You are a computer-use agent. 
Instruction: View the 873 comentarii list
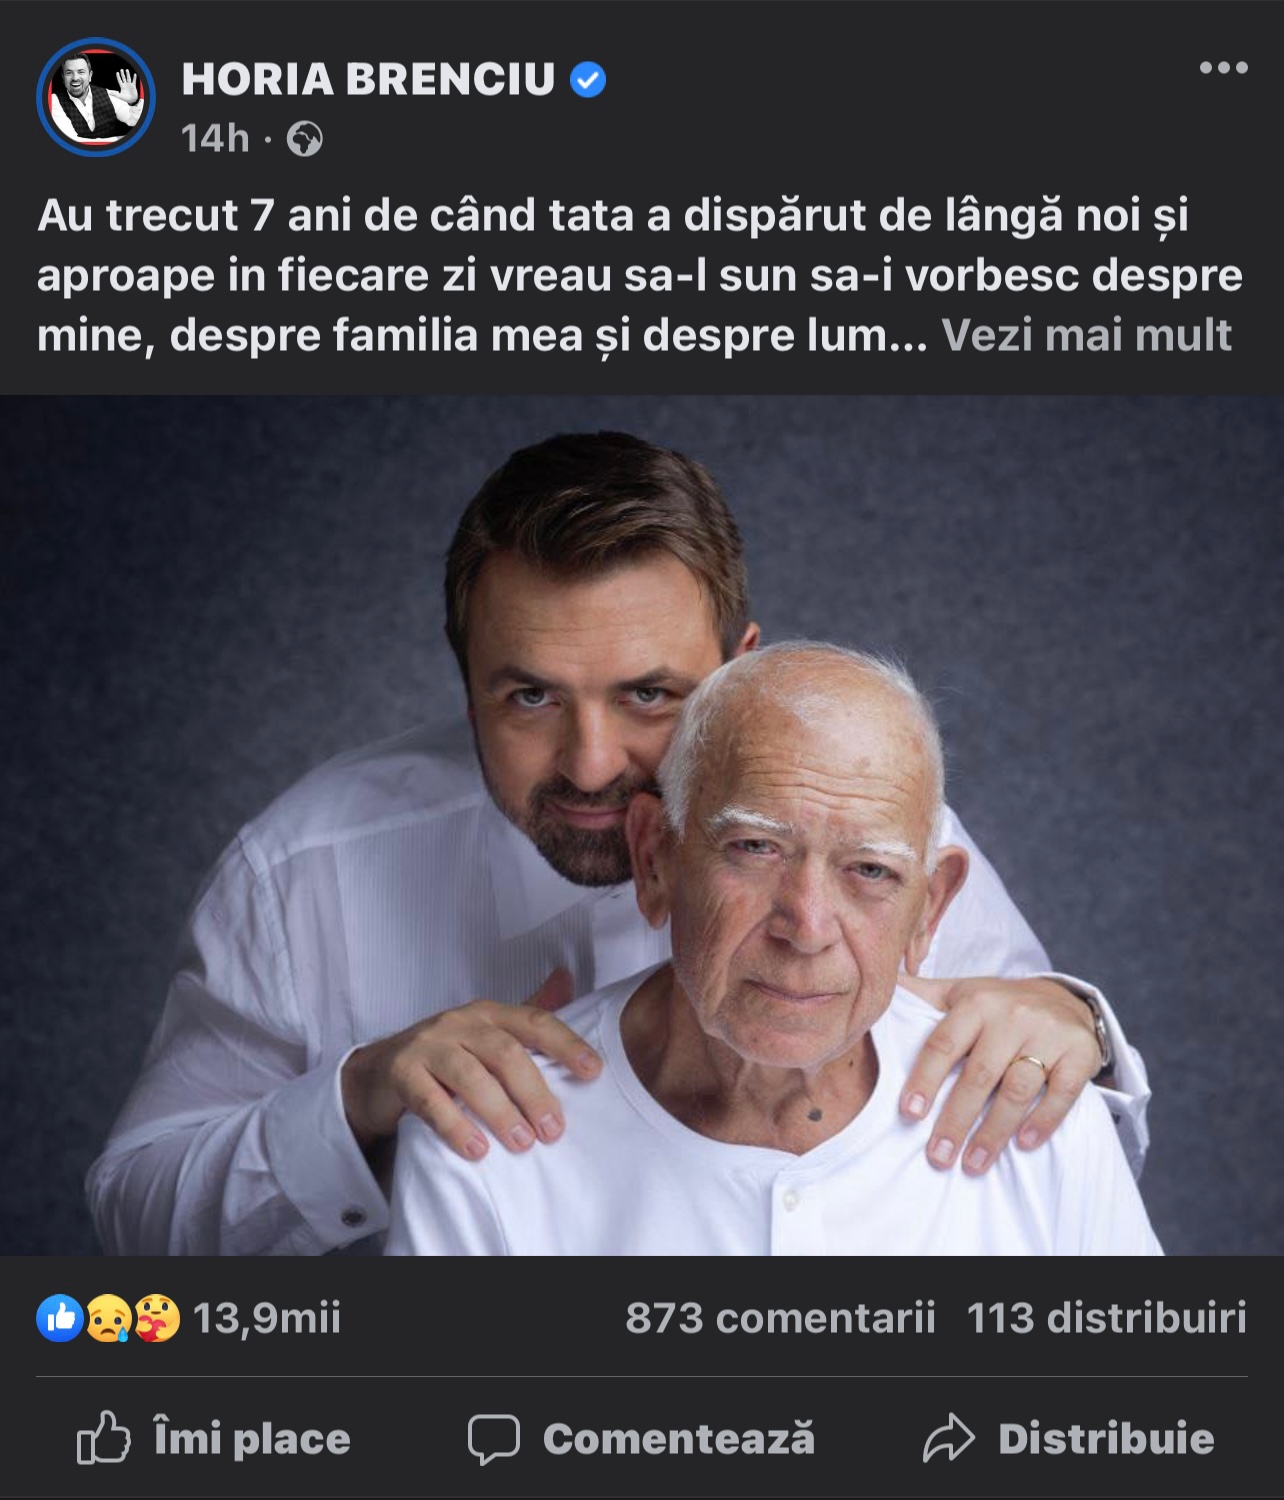(780, 1318)
